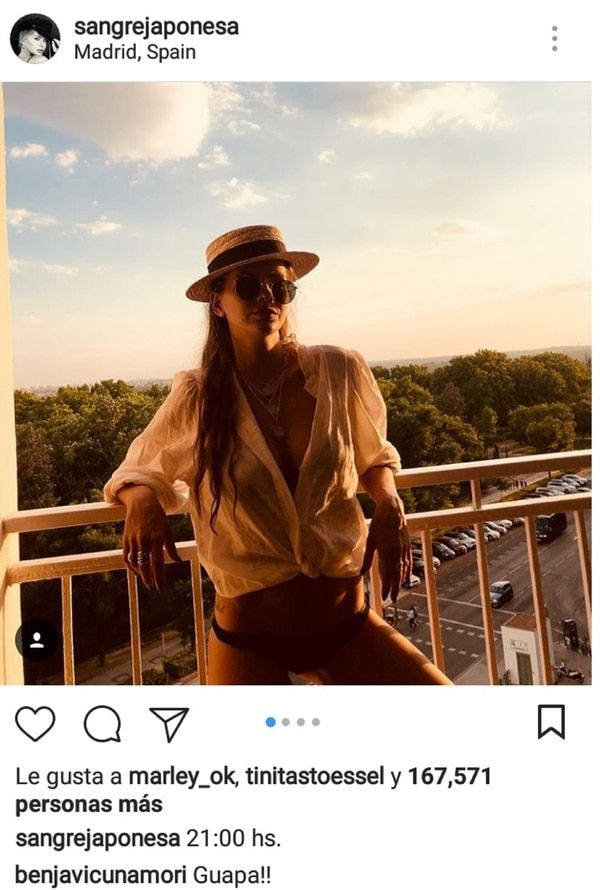Open sangrejaponesa username in caption

98,838
